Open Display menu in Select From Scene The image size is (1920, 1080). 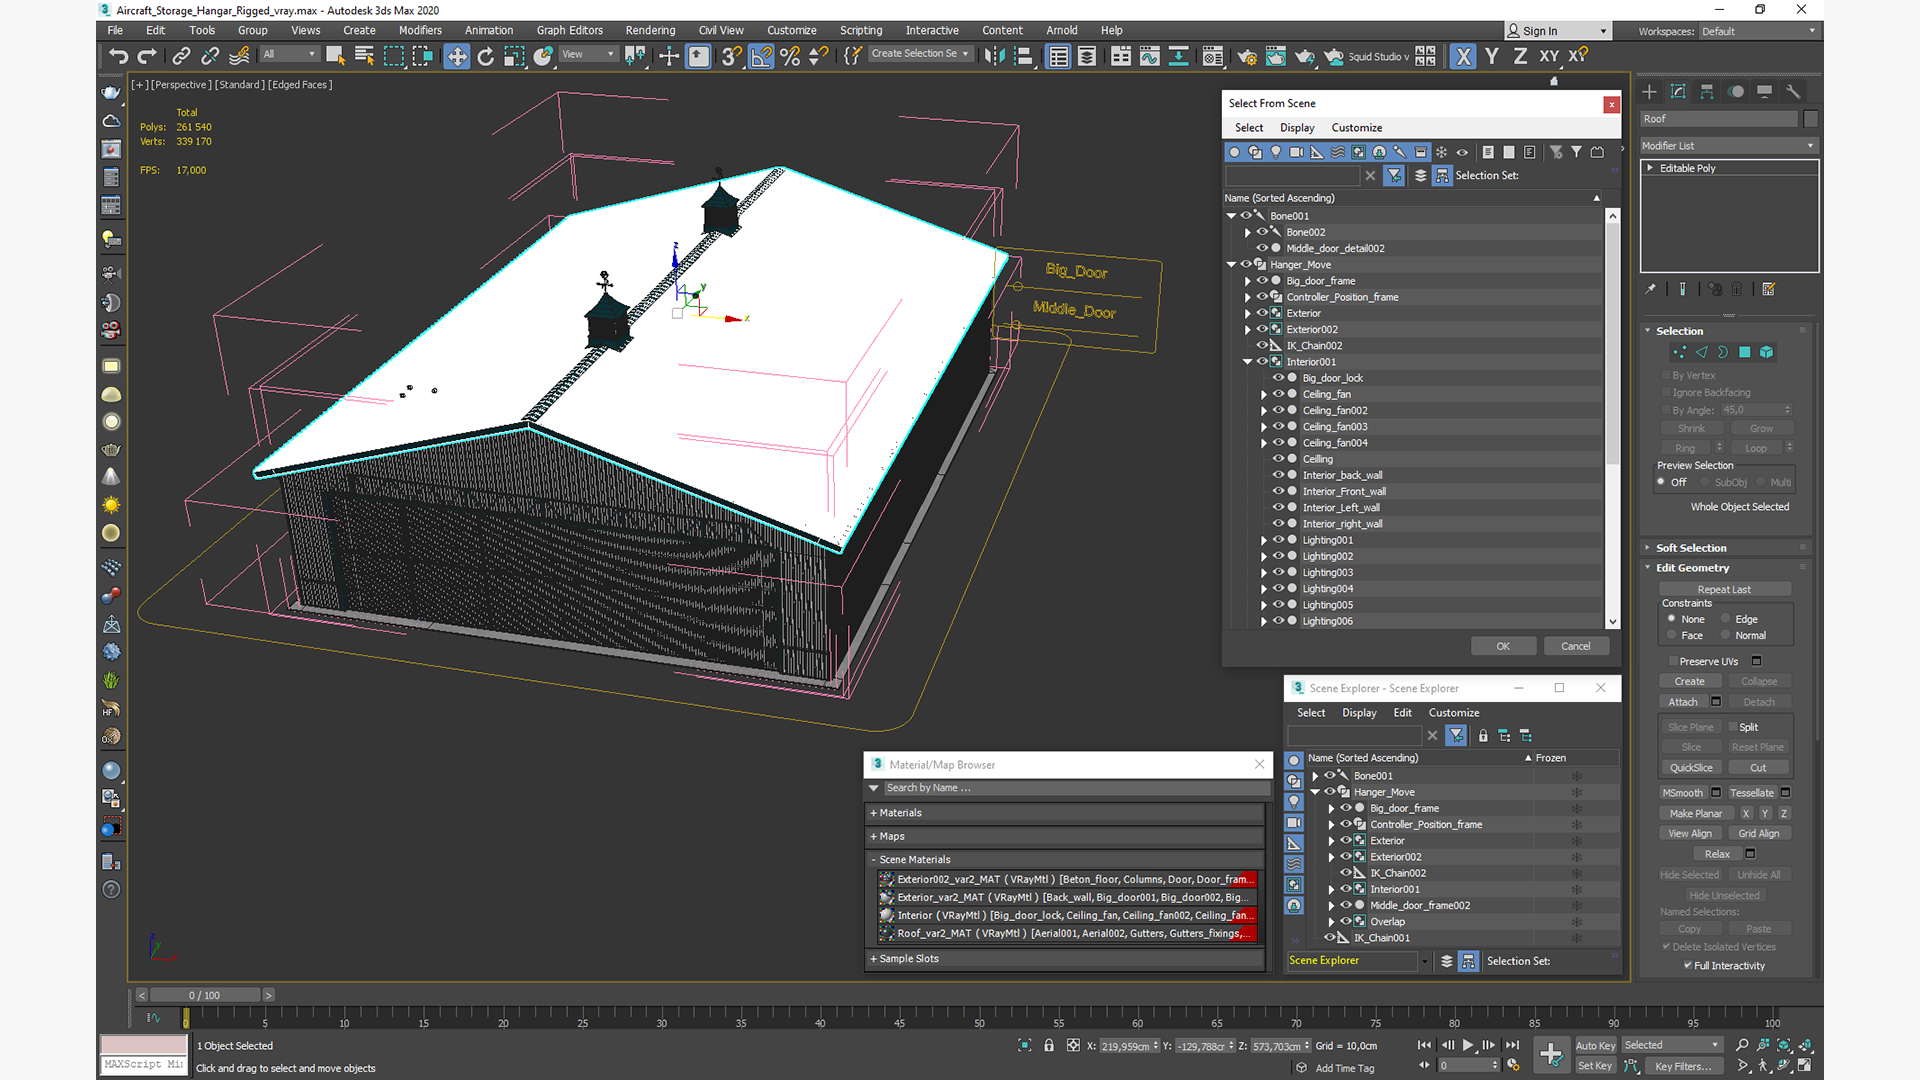click(1297, 128)
